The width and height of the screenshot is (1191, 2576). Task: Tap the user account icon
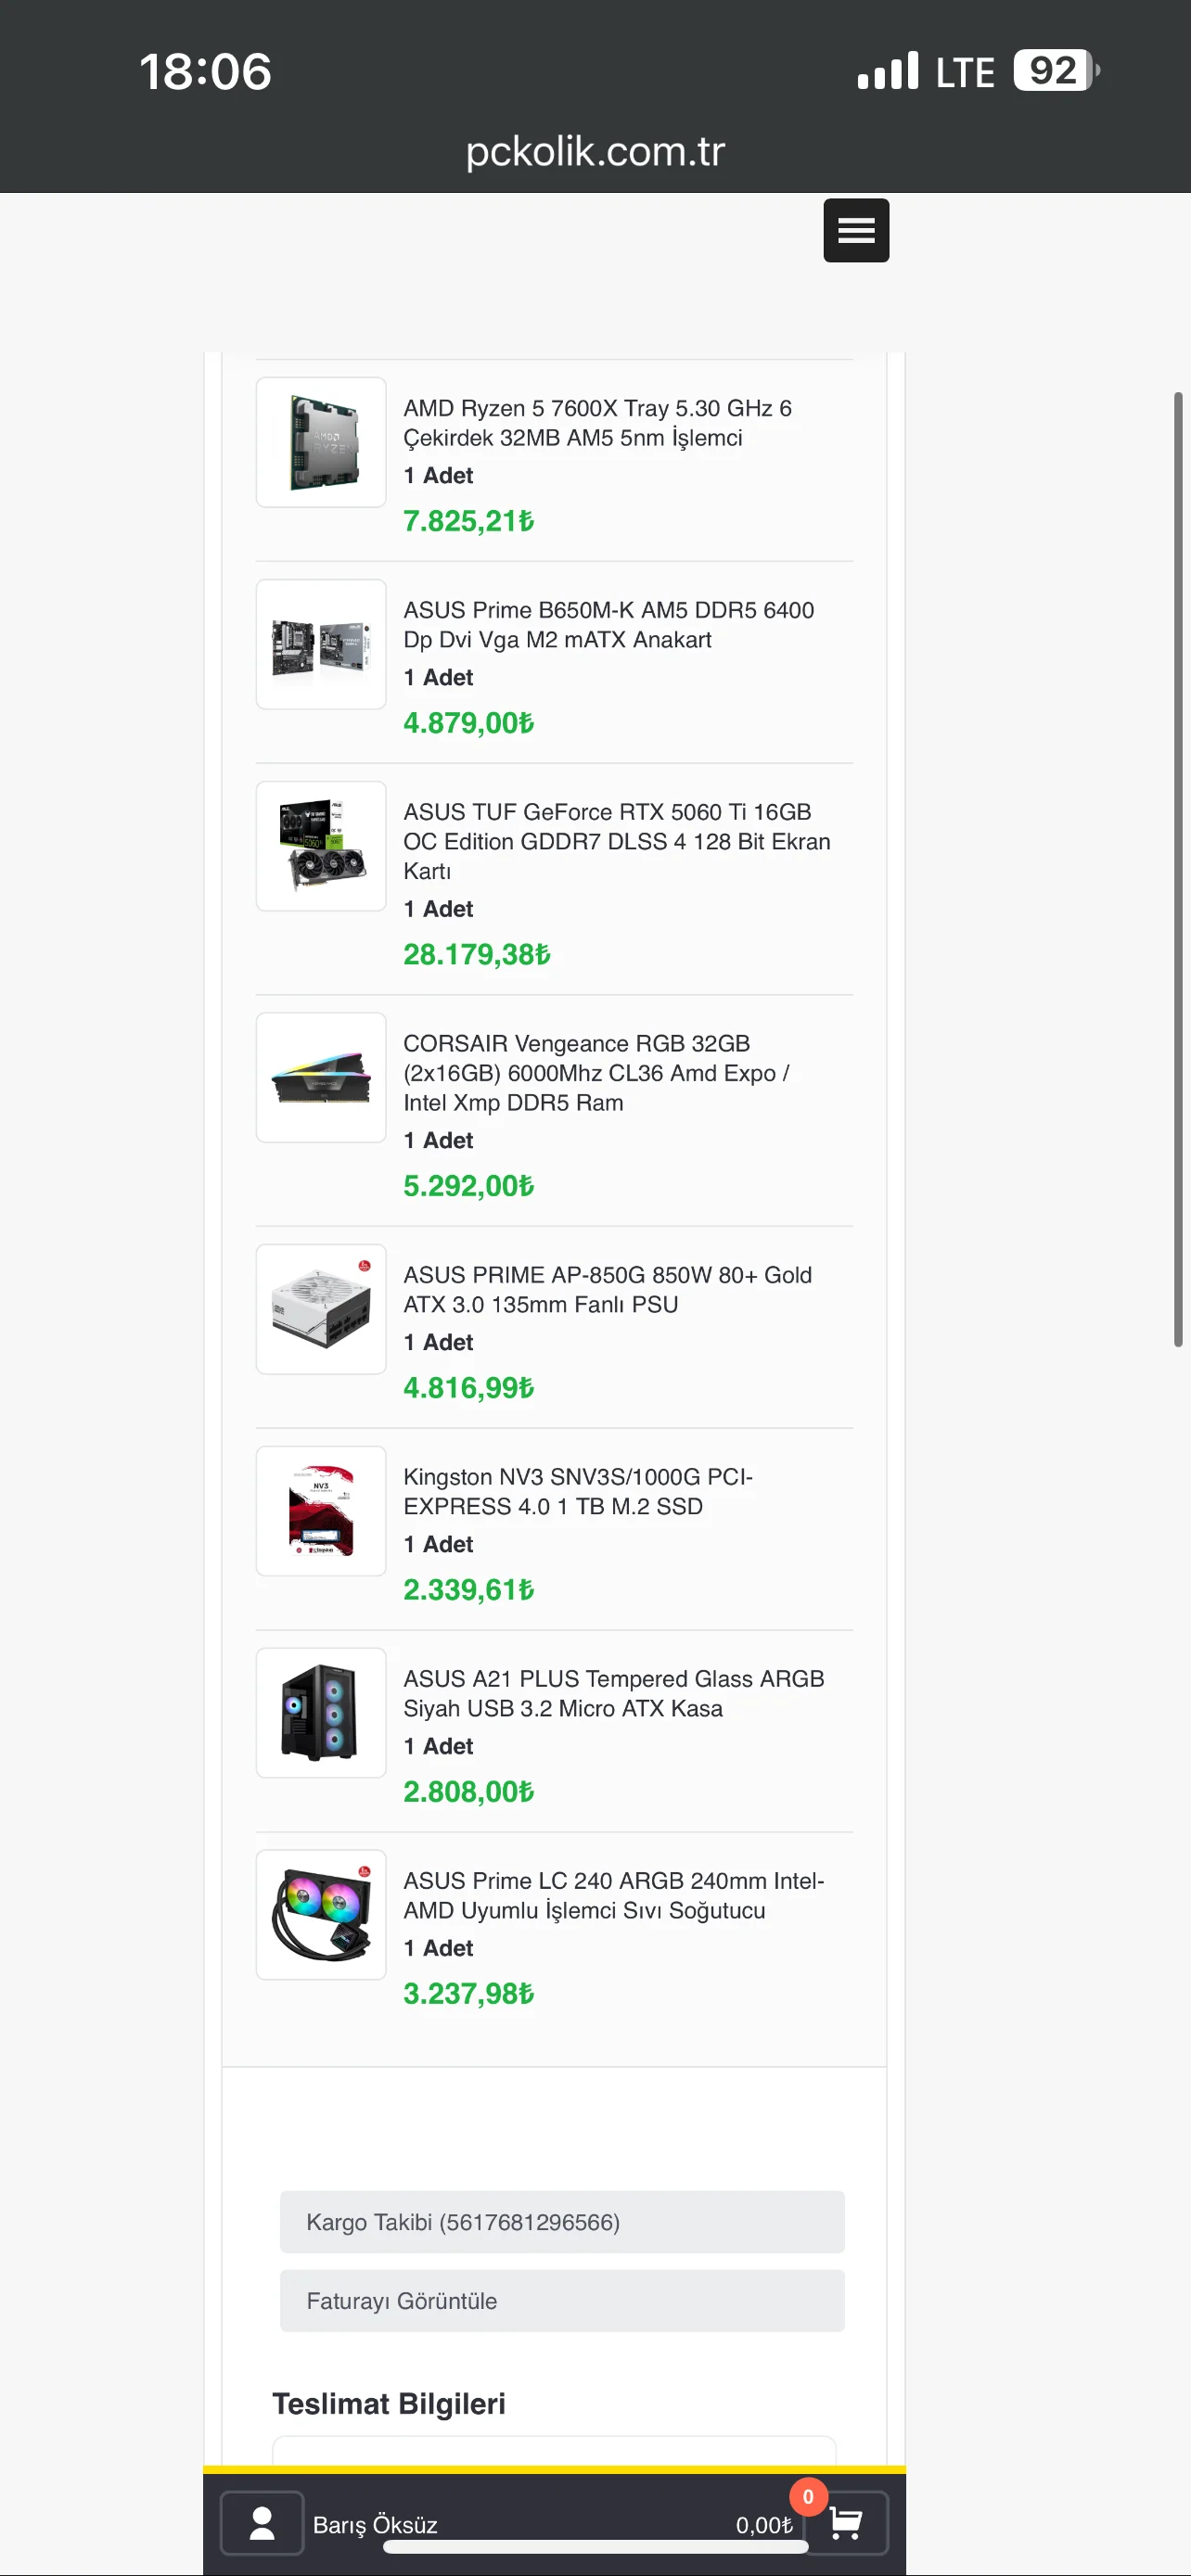click(262, 2523)
